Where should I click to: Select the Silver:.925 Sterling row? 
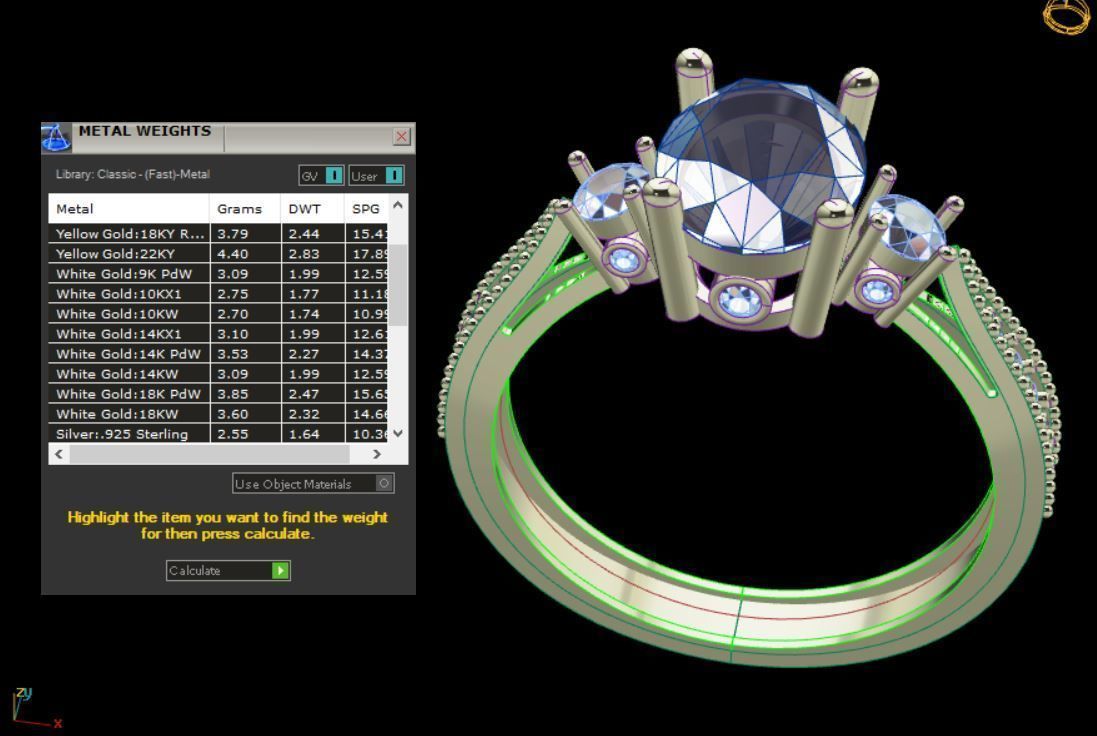218,434
